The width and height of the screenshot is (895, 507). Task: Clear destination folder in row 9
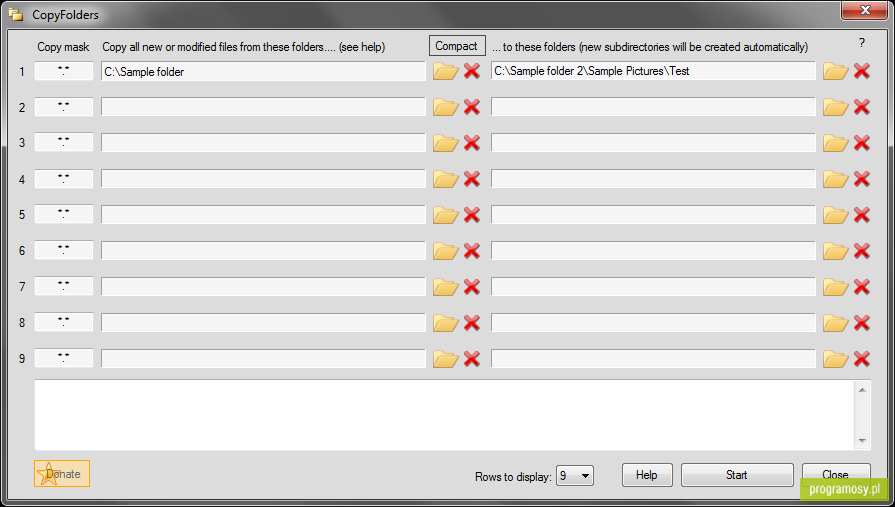861,359
